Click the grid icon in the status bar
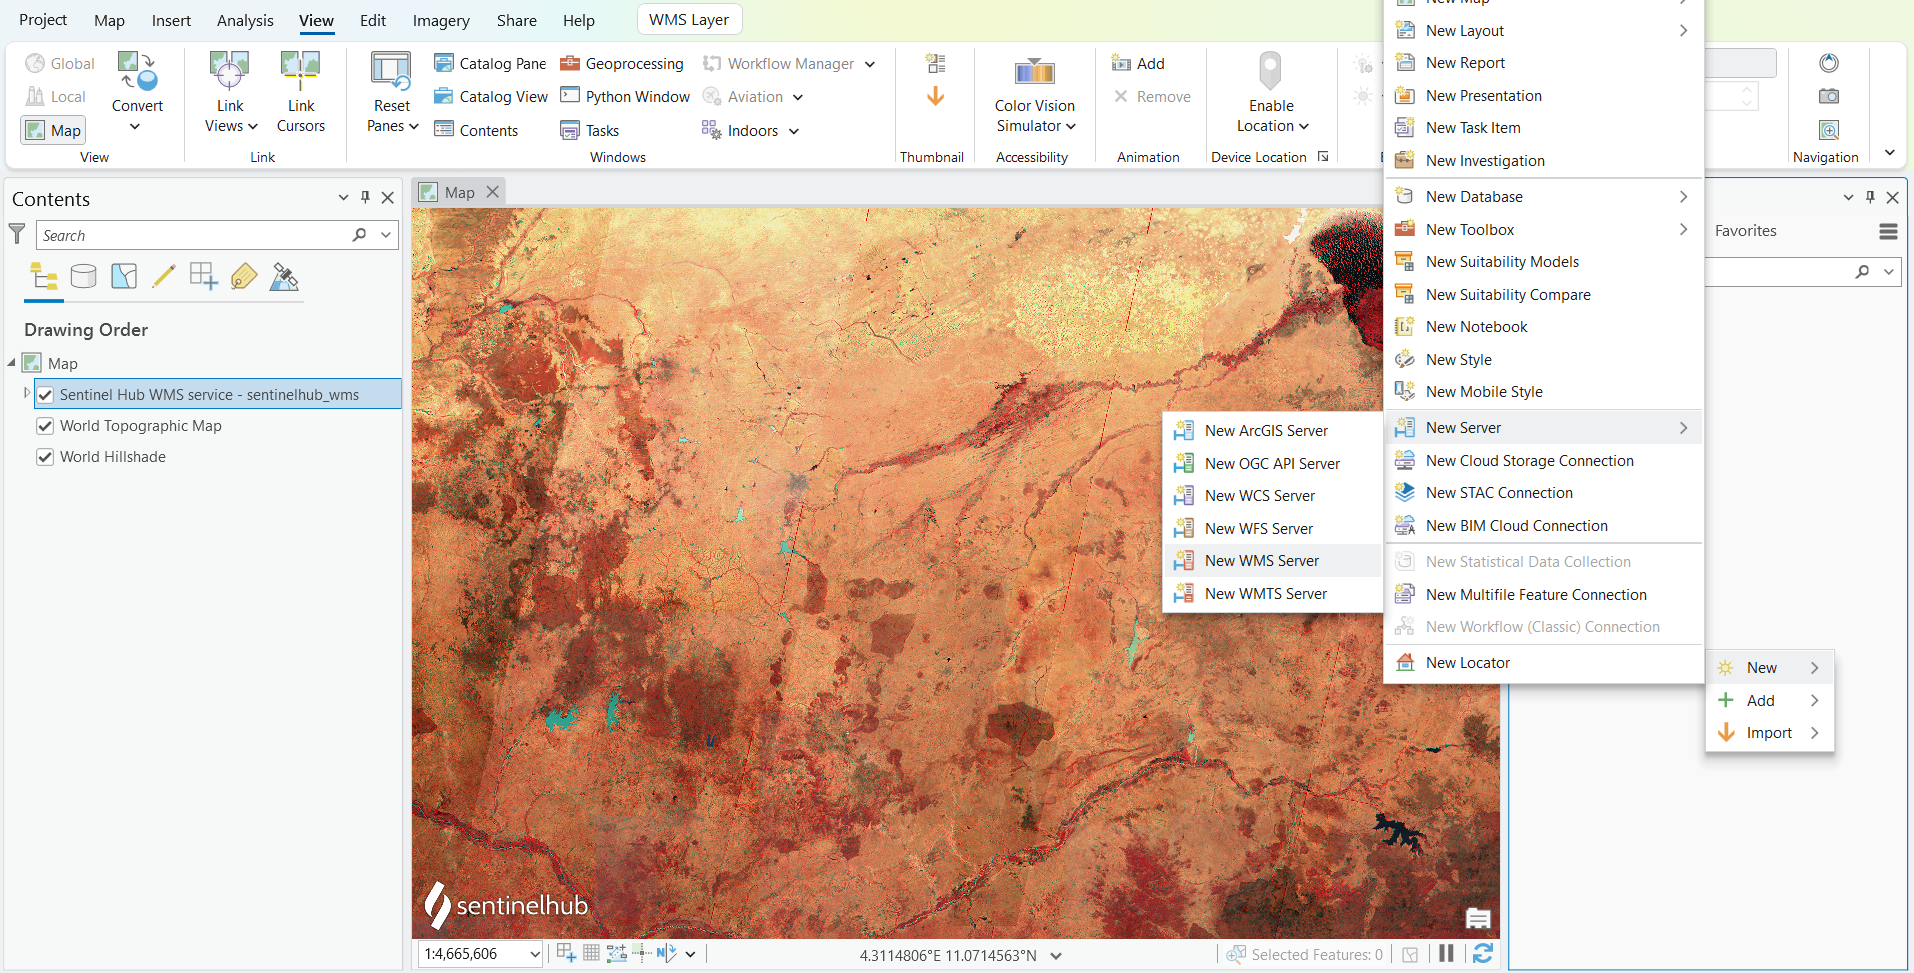Screen dimensions: 1914x973 (591, 953)
